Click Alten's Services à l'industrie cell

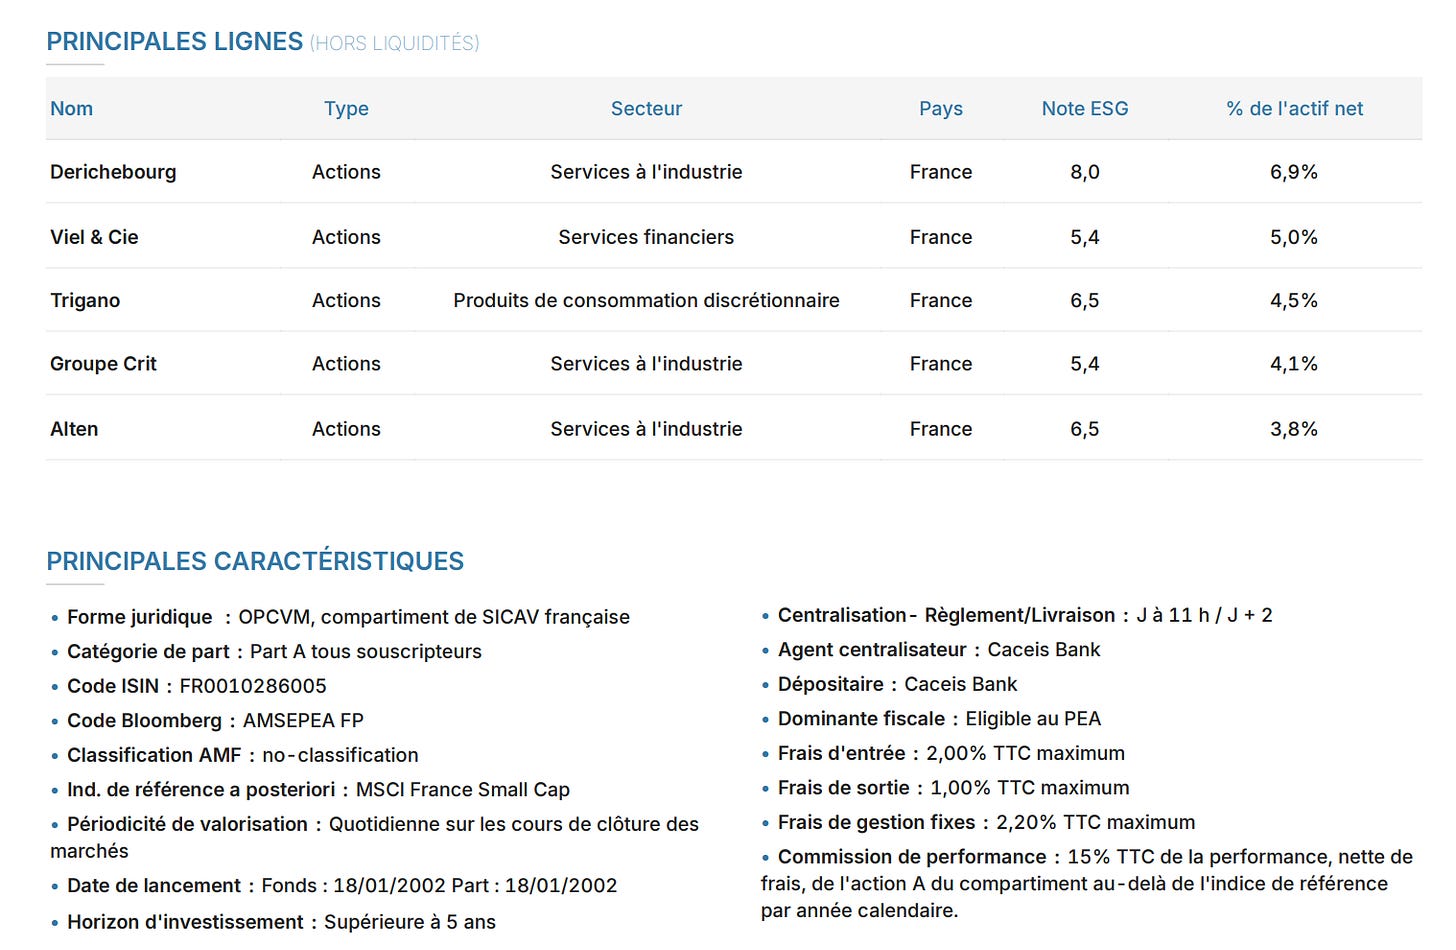[x=646, y=429]
